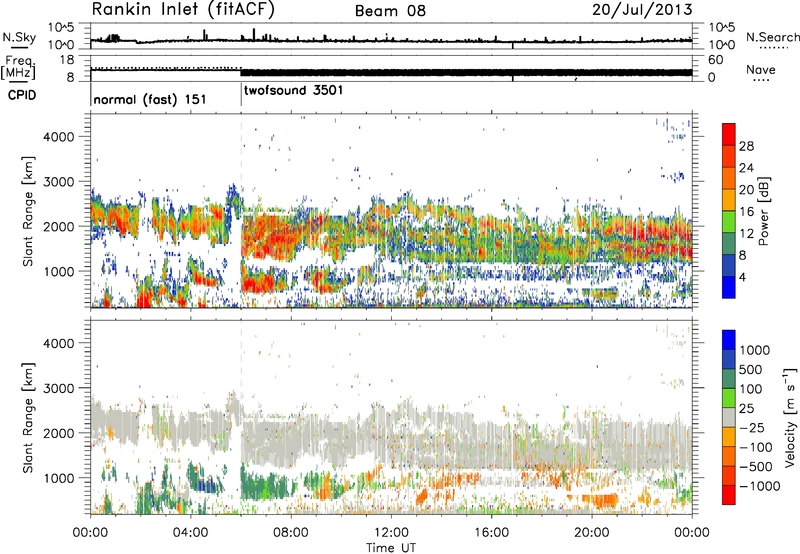Click the '18' frequency axis value
The height and width of the screenshot is (554, 800).
pos(67,60)
